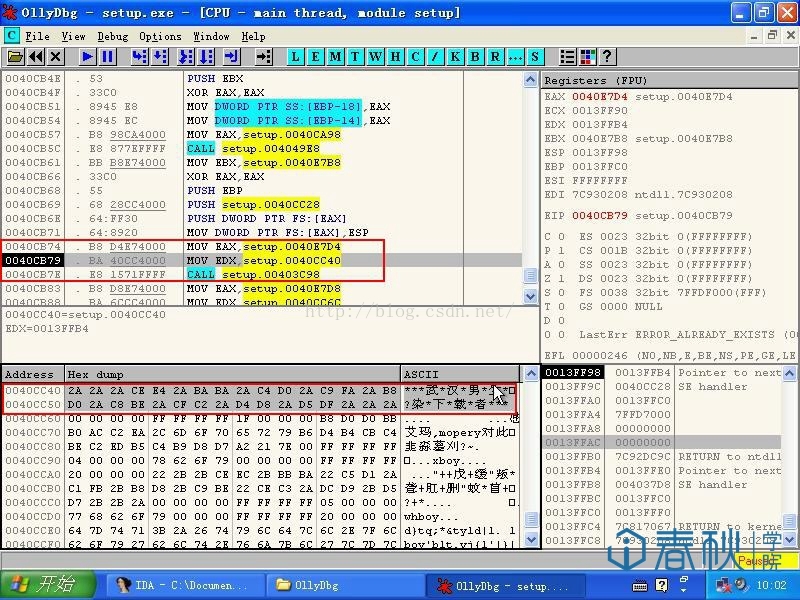Pause execution with the Pause icon
Viewport: 800px width, 600px height.
(x=108, y=56)
